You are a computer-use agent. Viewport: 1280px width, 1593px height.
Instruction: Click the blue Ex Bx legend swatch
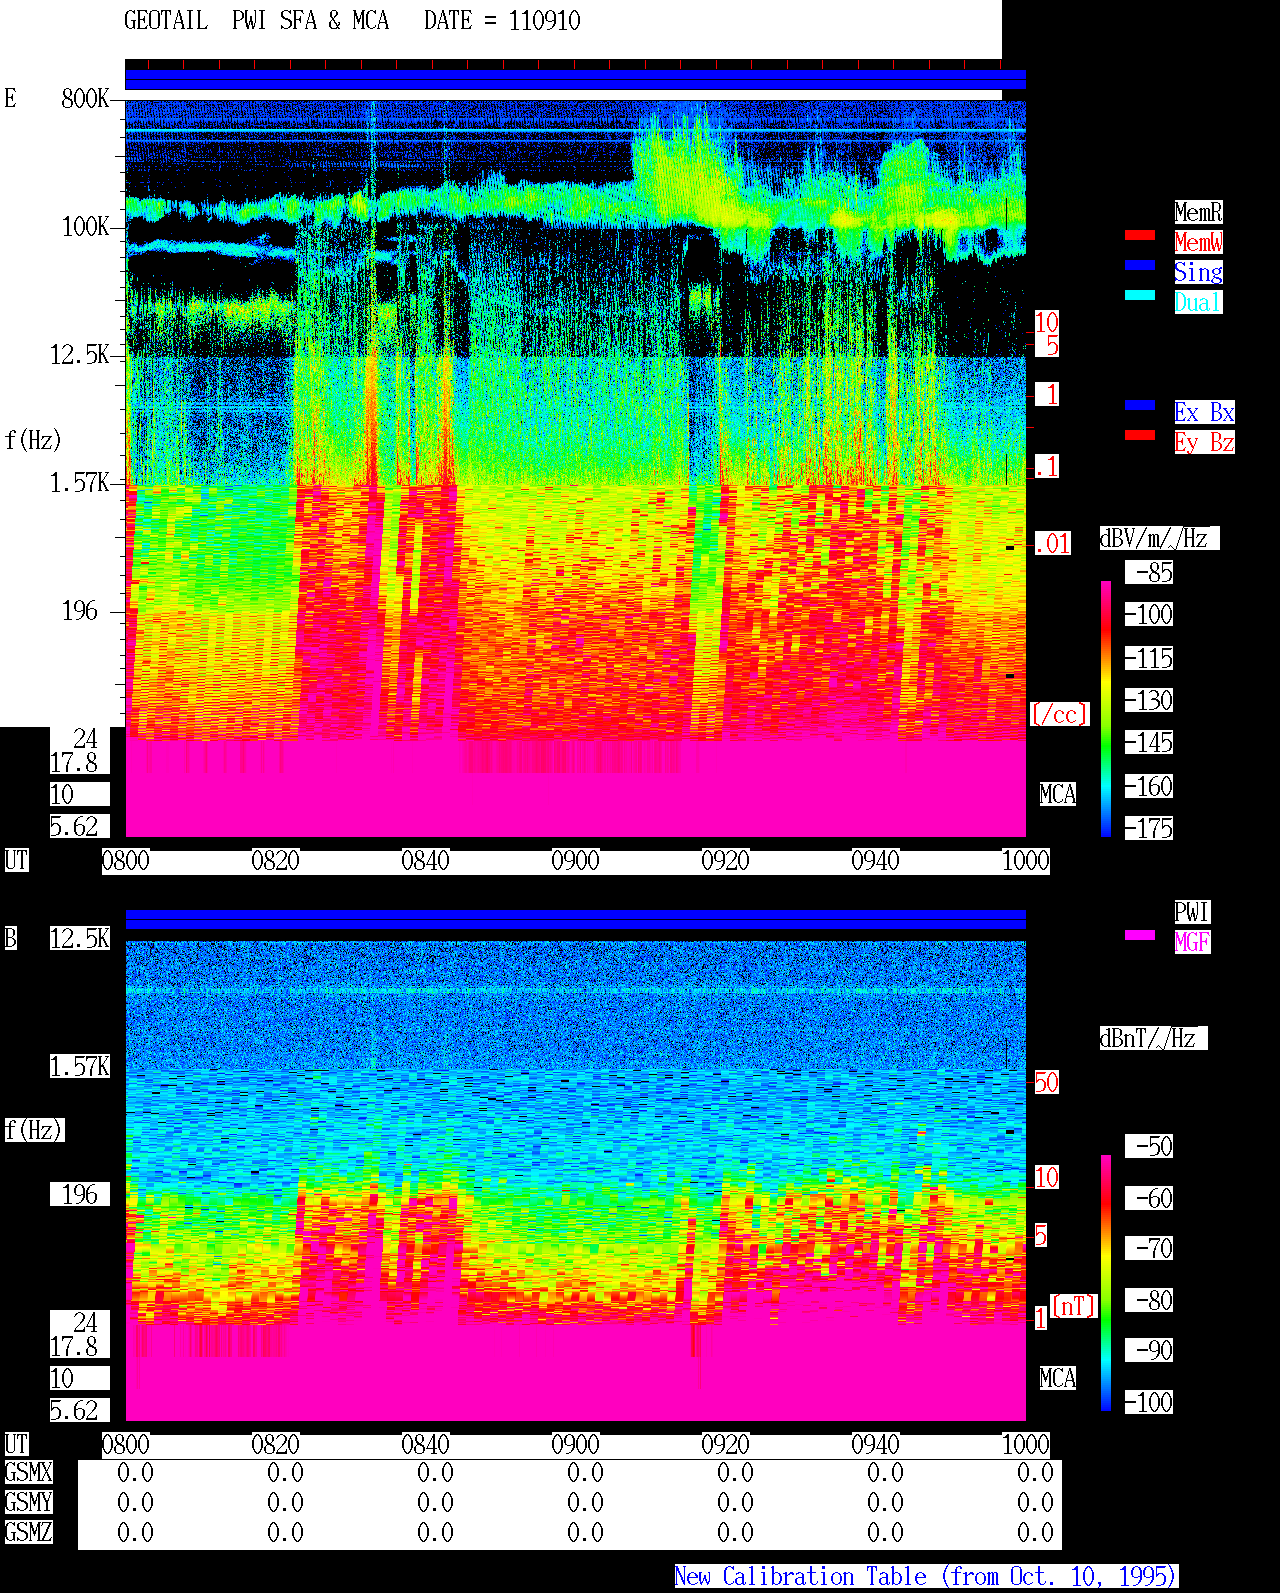[x=1140, y=405]
